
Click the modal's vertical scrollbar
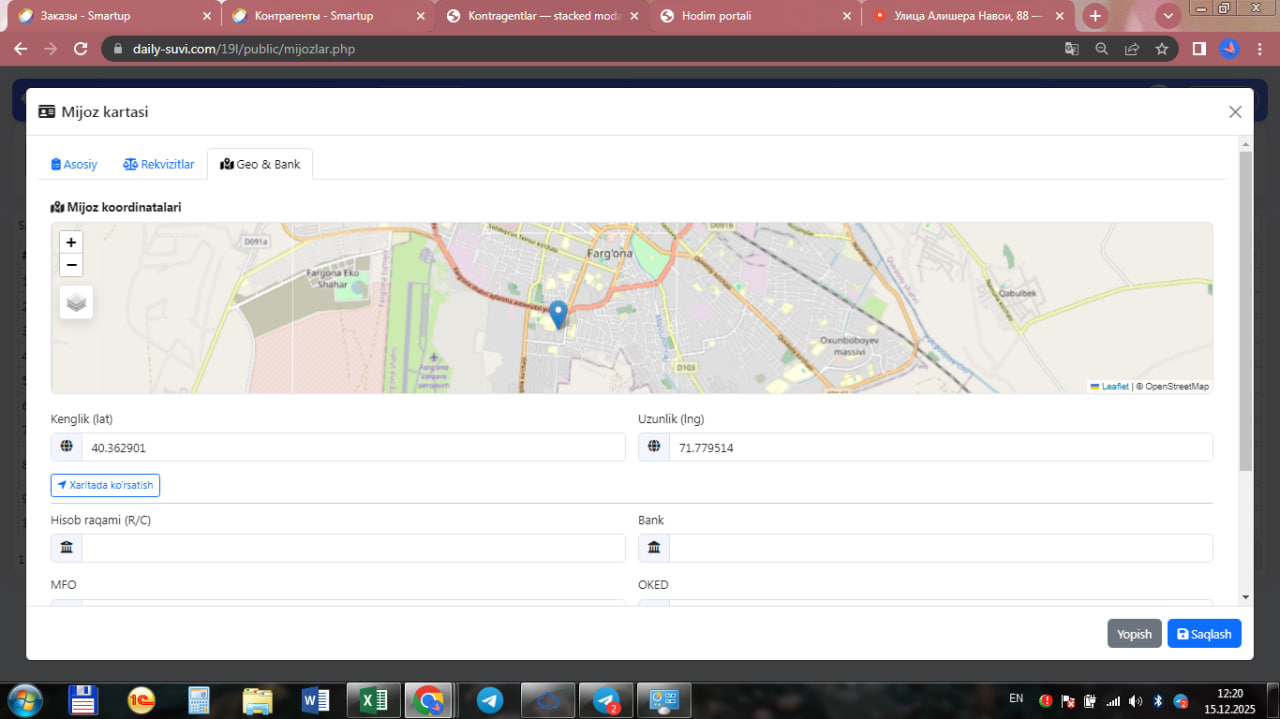point(1245,310)
